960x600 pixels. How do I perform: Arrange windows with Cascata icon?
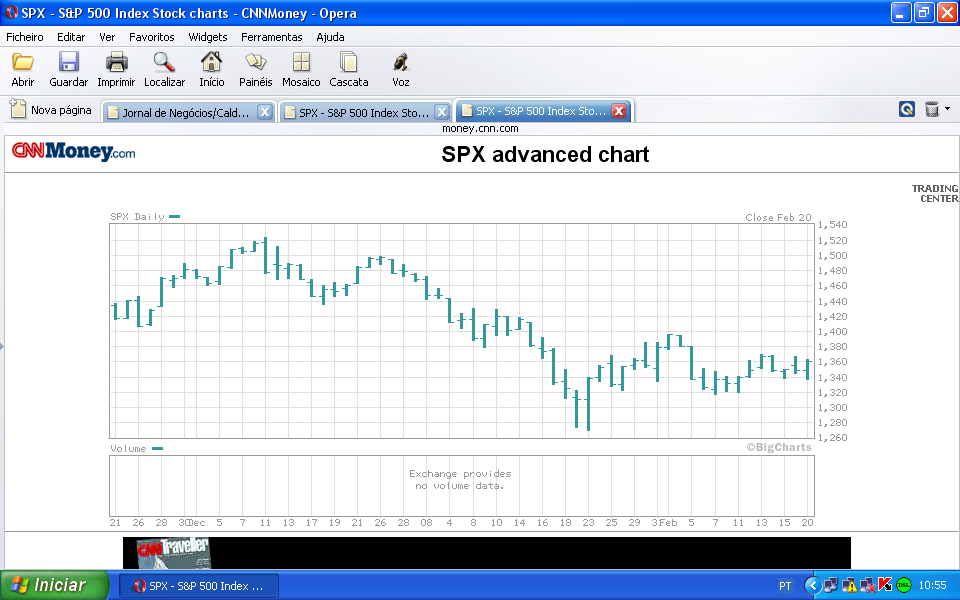coord(348,62)
